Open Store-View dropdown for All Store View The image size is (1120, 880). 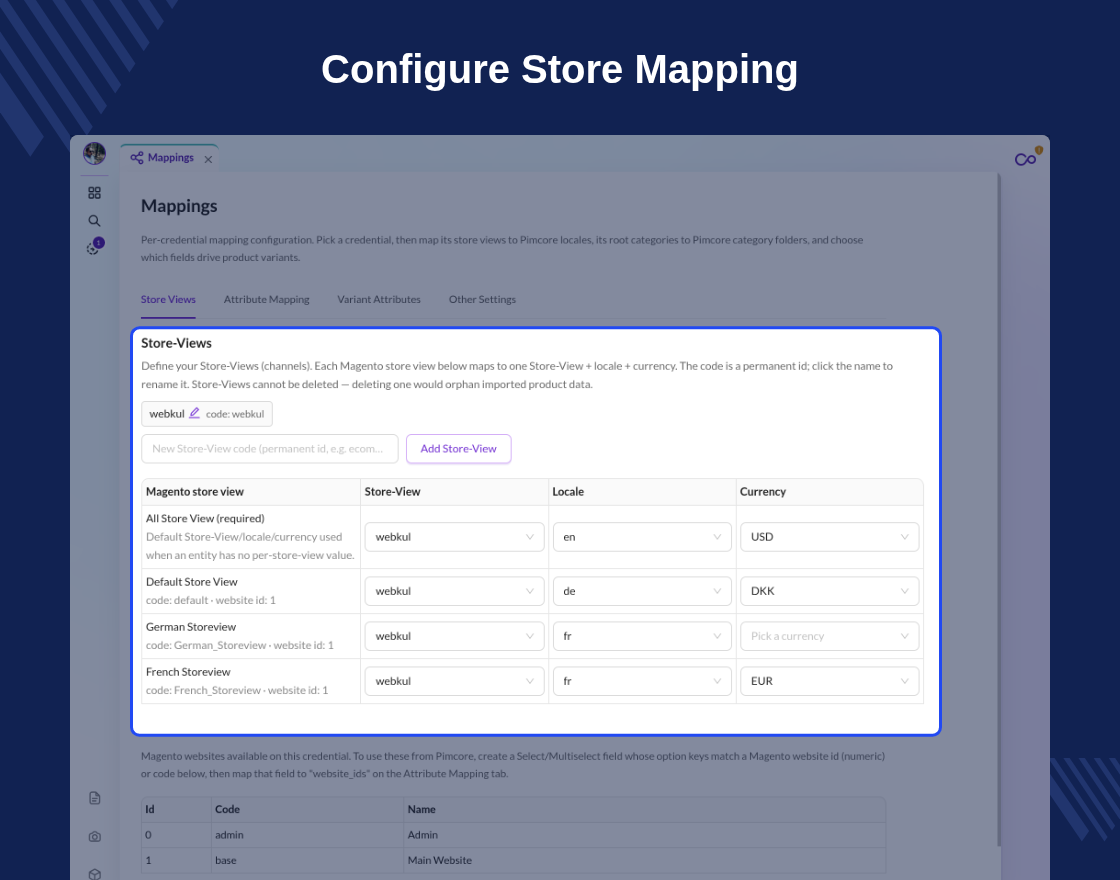454,537
